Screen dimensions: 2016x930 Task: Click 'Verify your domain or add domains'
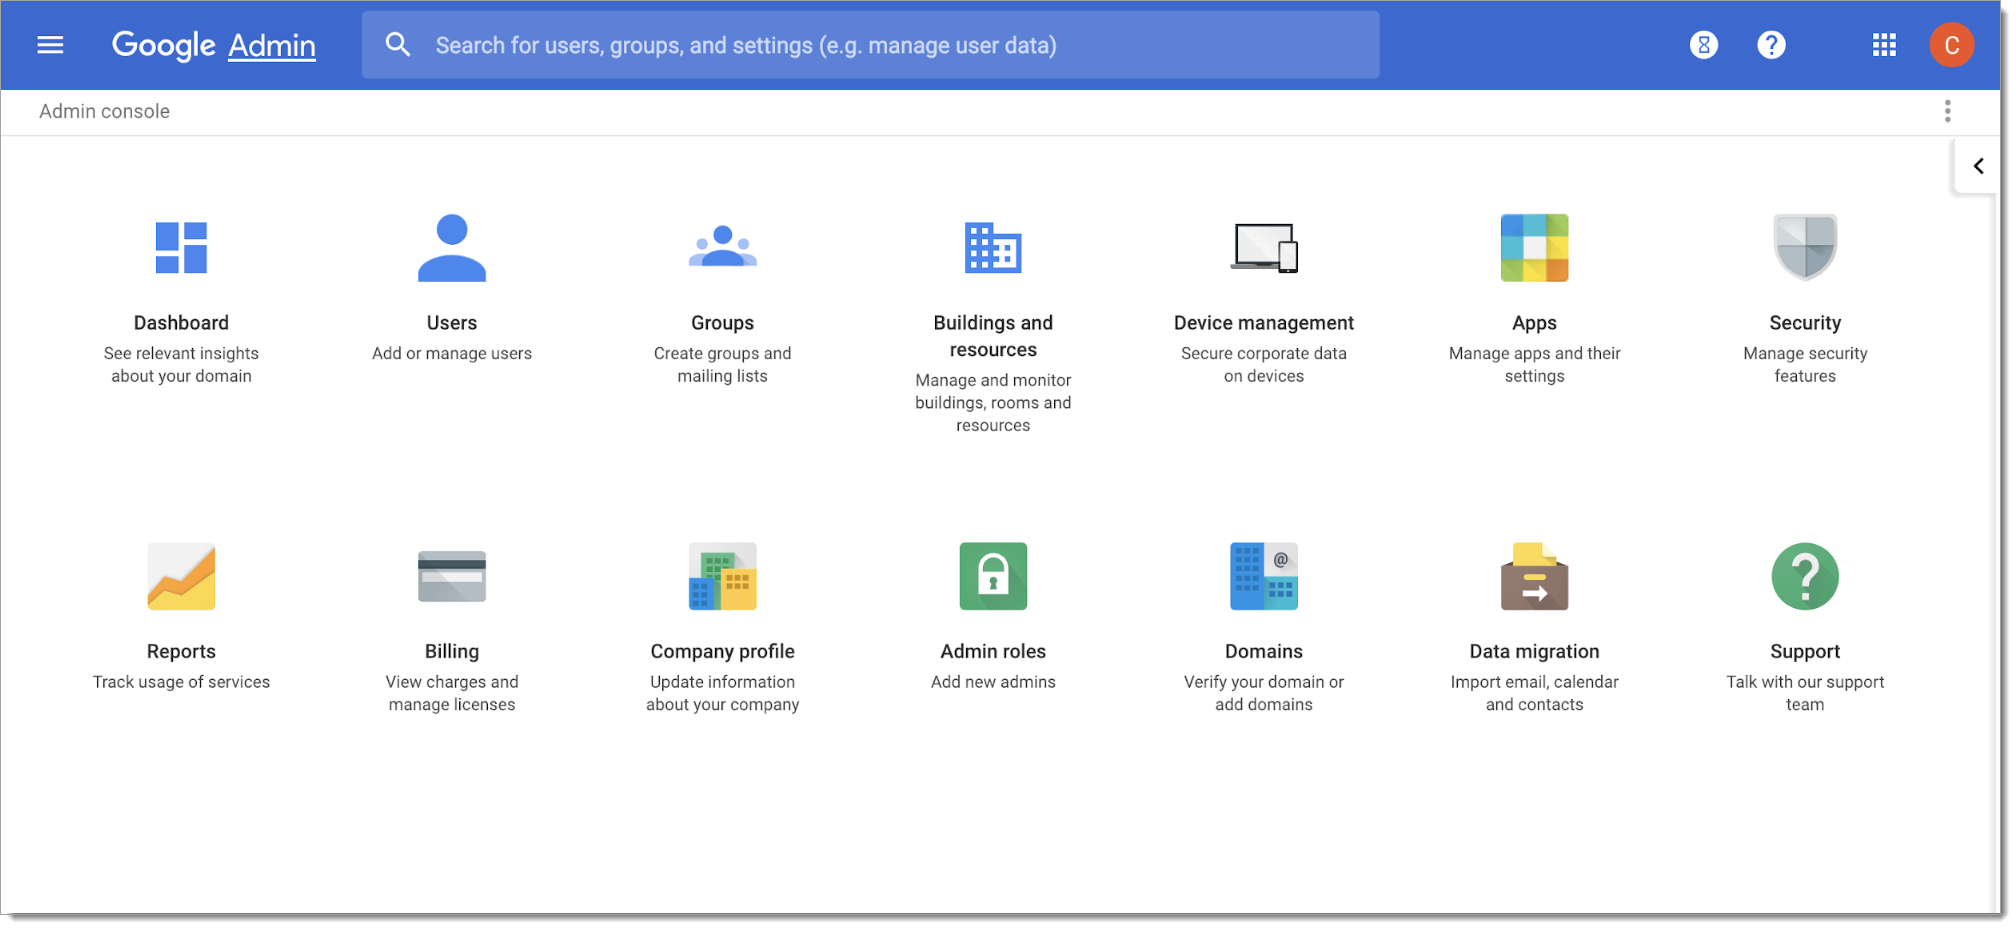coord(1264,693)
